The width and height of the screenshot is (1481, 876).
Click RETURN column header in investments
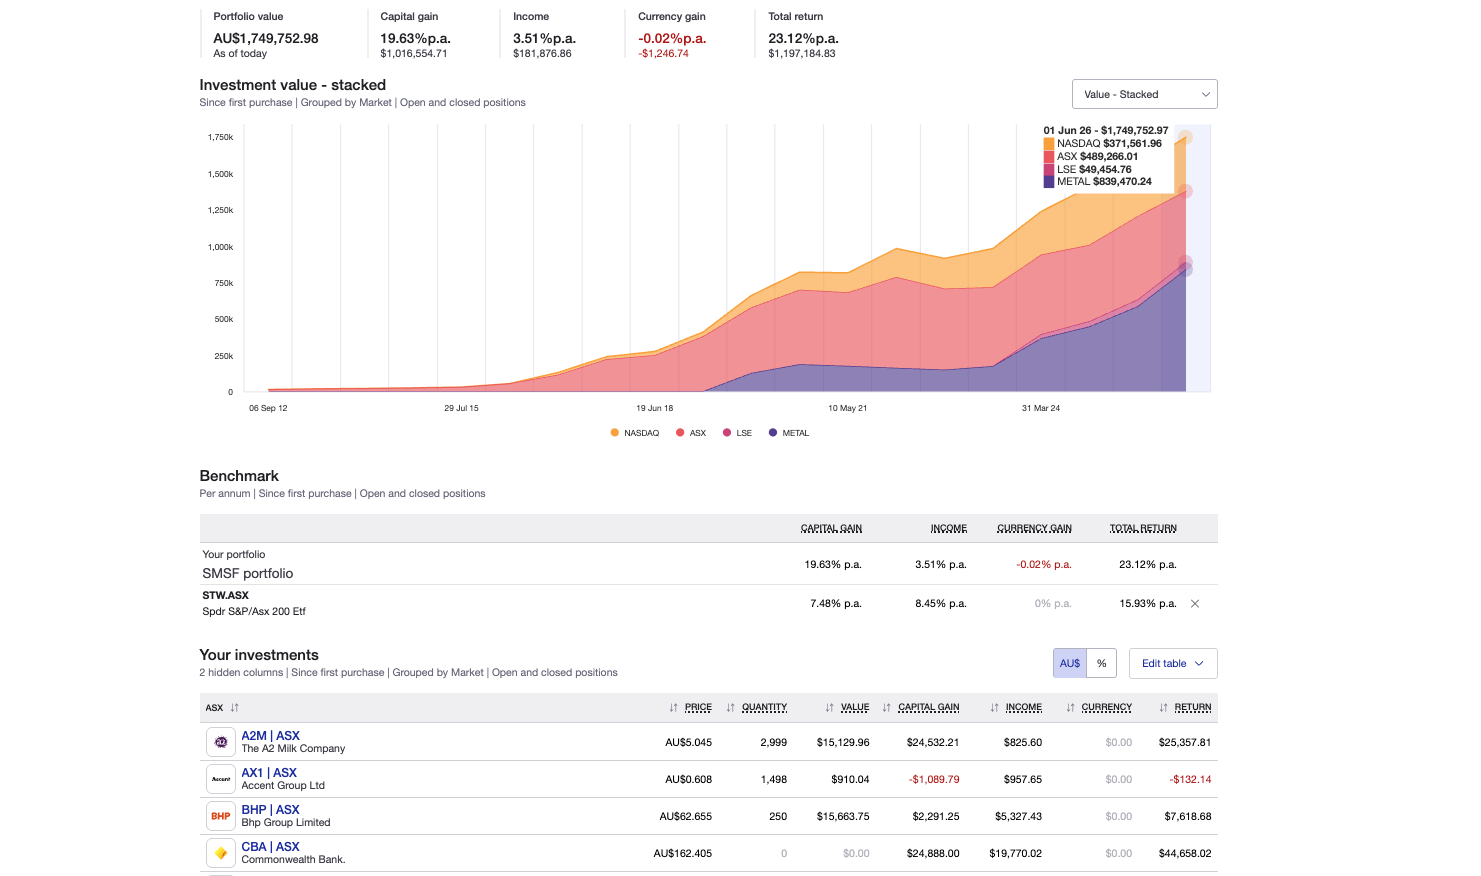point(1193,707)
